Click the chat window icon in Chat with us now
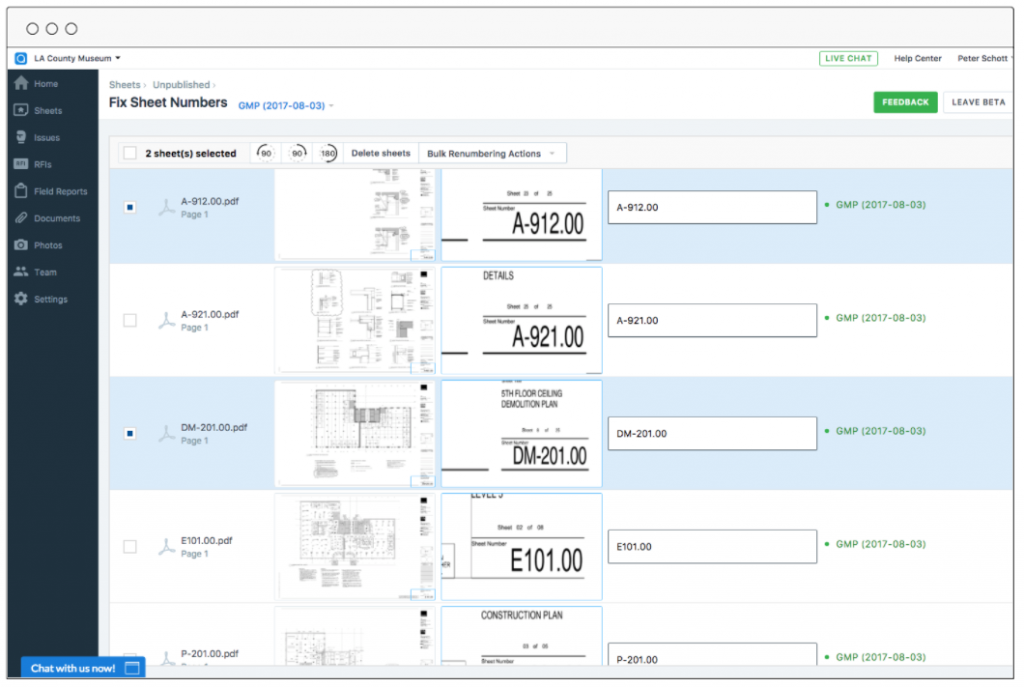 (132, 668)
